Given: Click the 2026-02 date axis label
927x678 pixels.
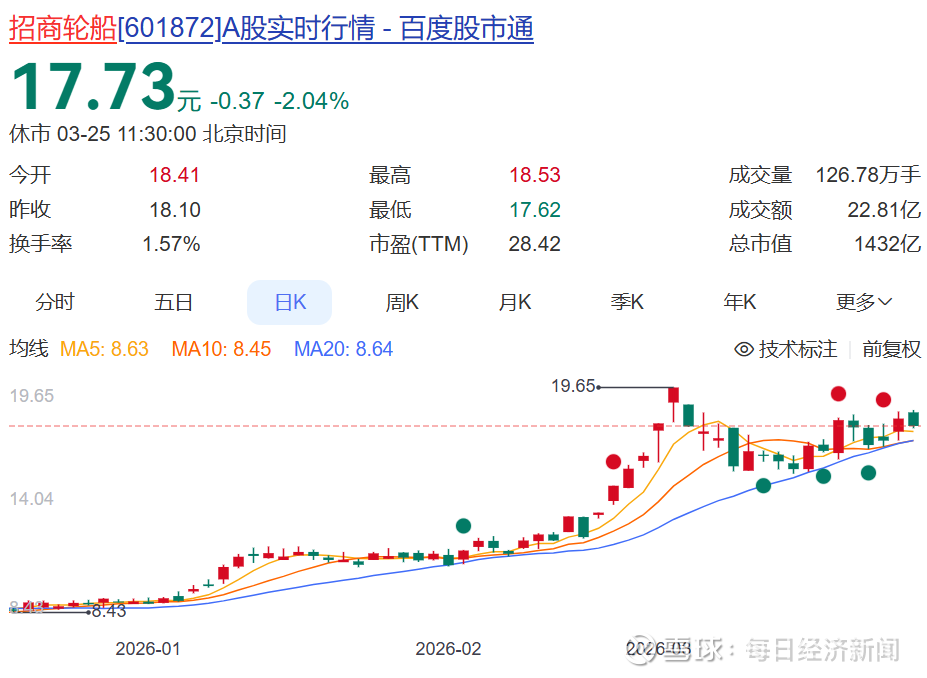Looking at the screenshot, I should pos(448,648).
